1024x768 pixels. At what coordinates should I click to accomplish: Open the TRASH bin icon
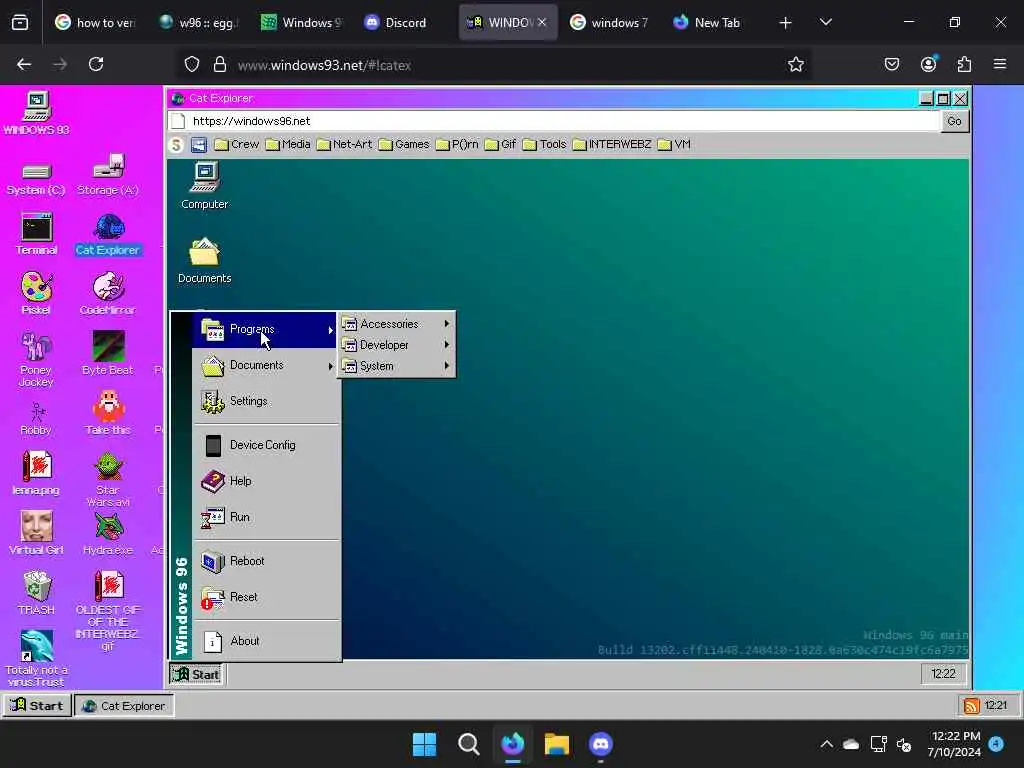point(36,593)
